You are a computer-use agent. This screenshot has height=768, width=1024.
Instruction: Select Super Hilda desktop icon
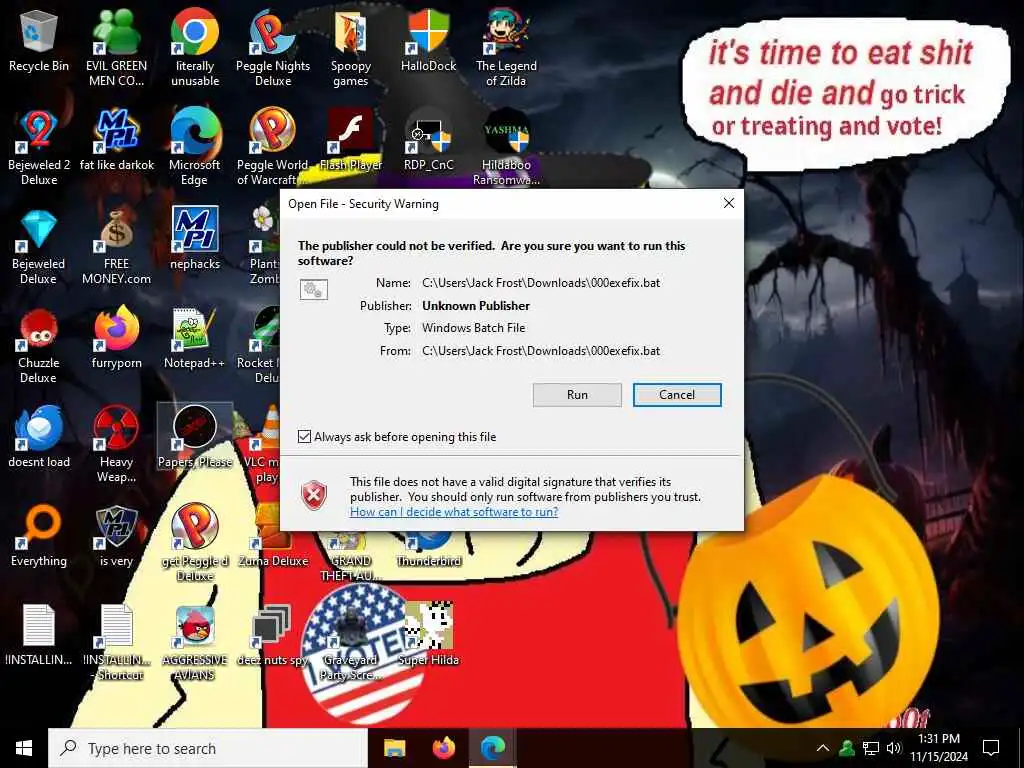(428, 635)
